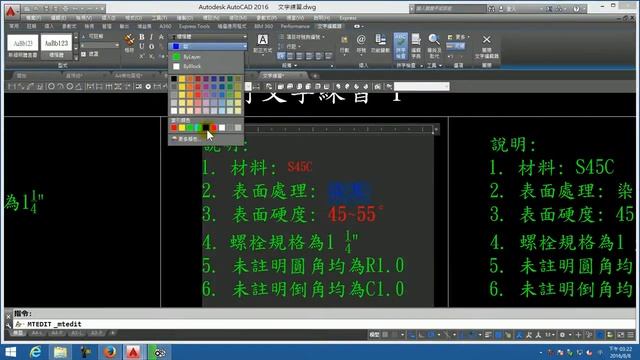Open the More options dropdown
The width and height of the screenshot is (640, 360).
tap(459, 37)
